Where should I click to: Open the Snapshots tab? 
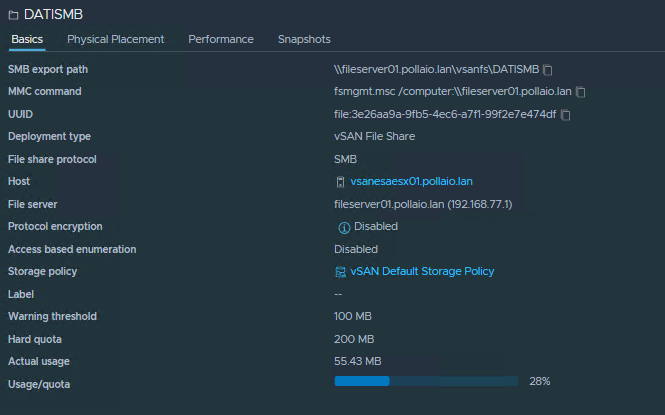pyautogui.click(x=304, y=39)
